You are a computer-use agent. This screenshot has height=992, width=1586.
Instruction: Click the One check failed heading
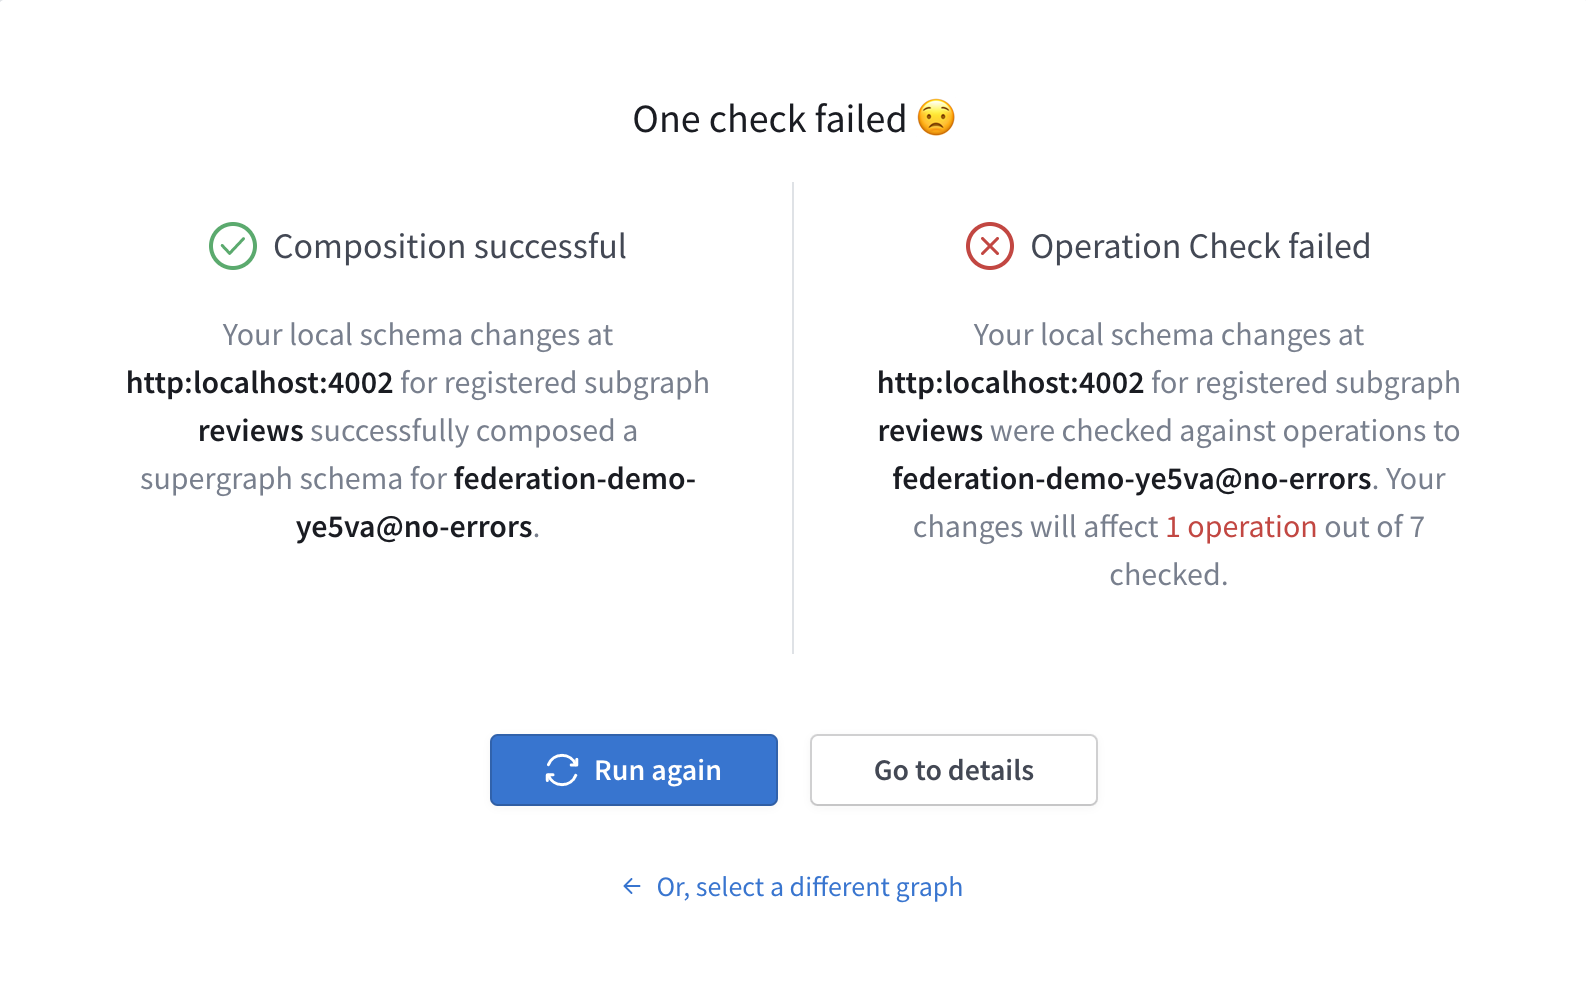point(768,118)
